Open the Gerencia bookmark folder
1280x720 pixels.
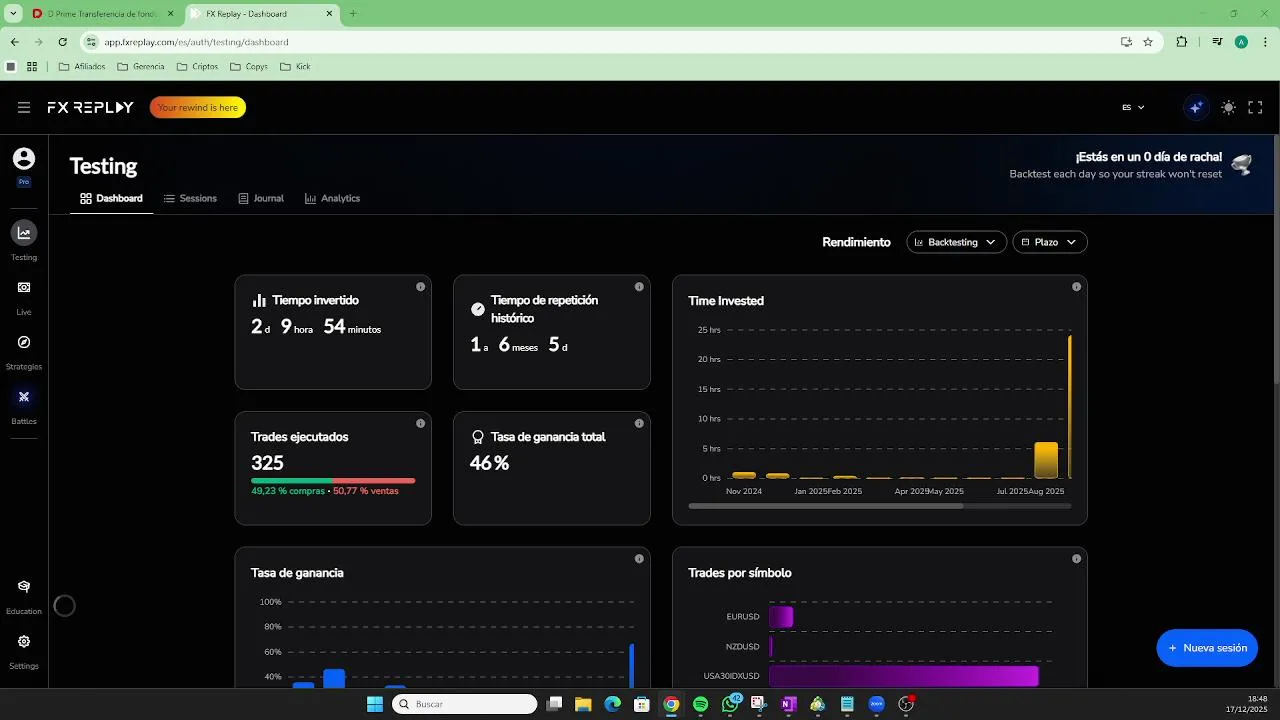click(141, 67)
